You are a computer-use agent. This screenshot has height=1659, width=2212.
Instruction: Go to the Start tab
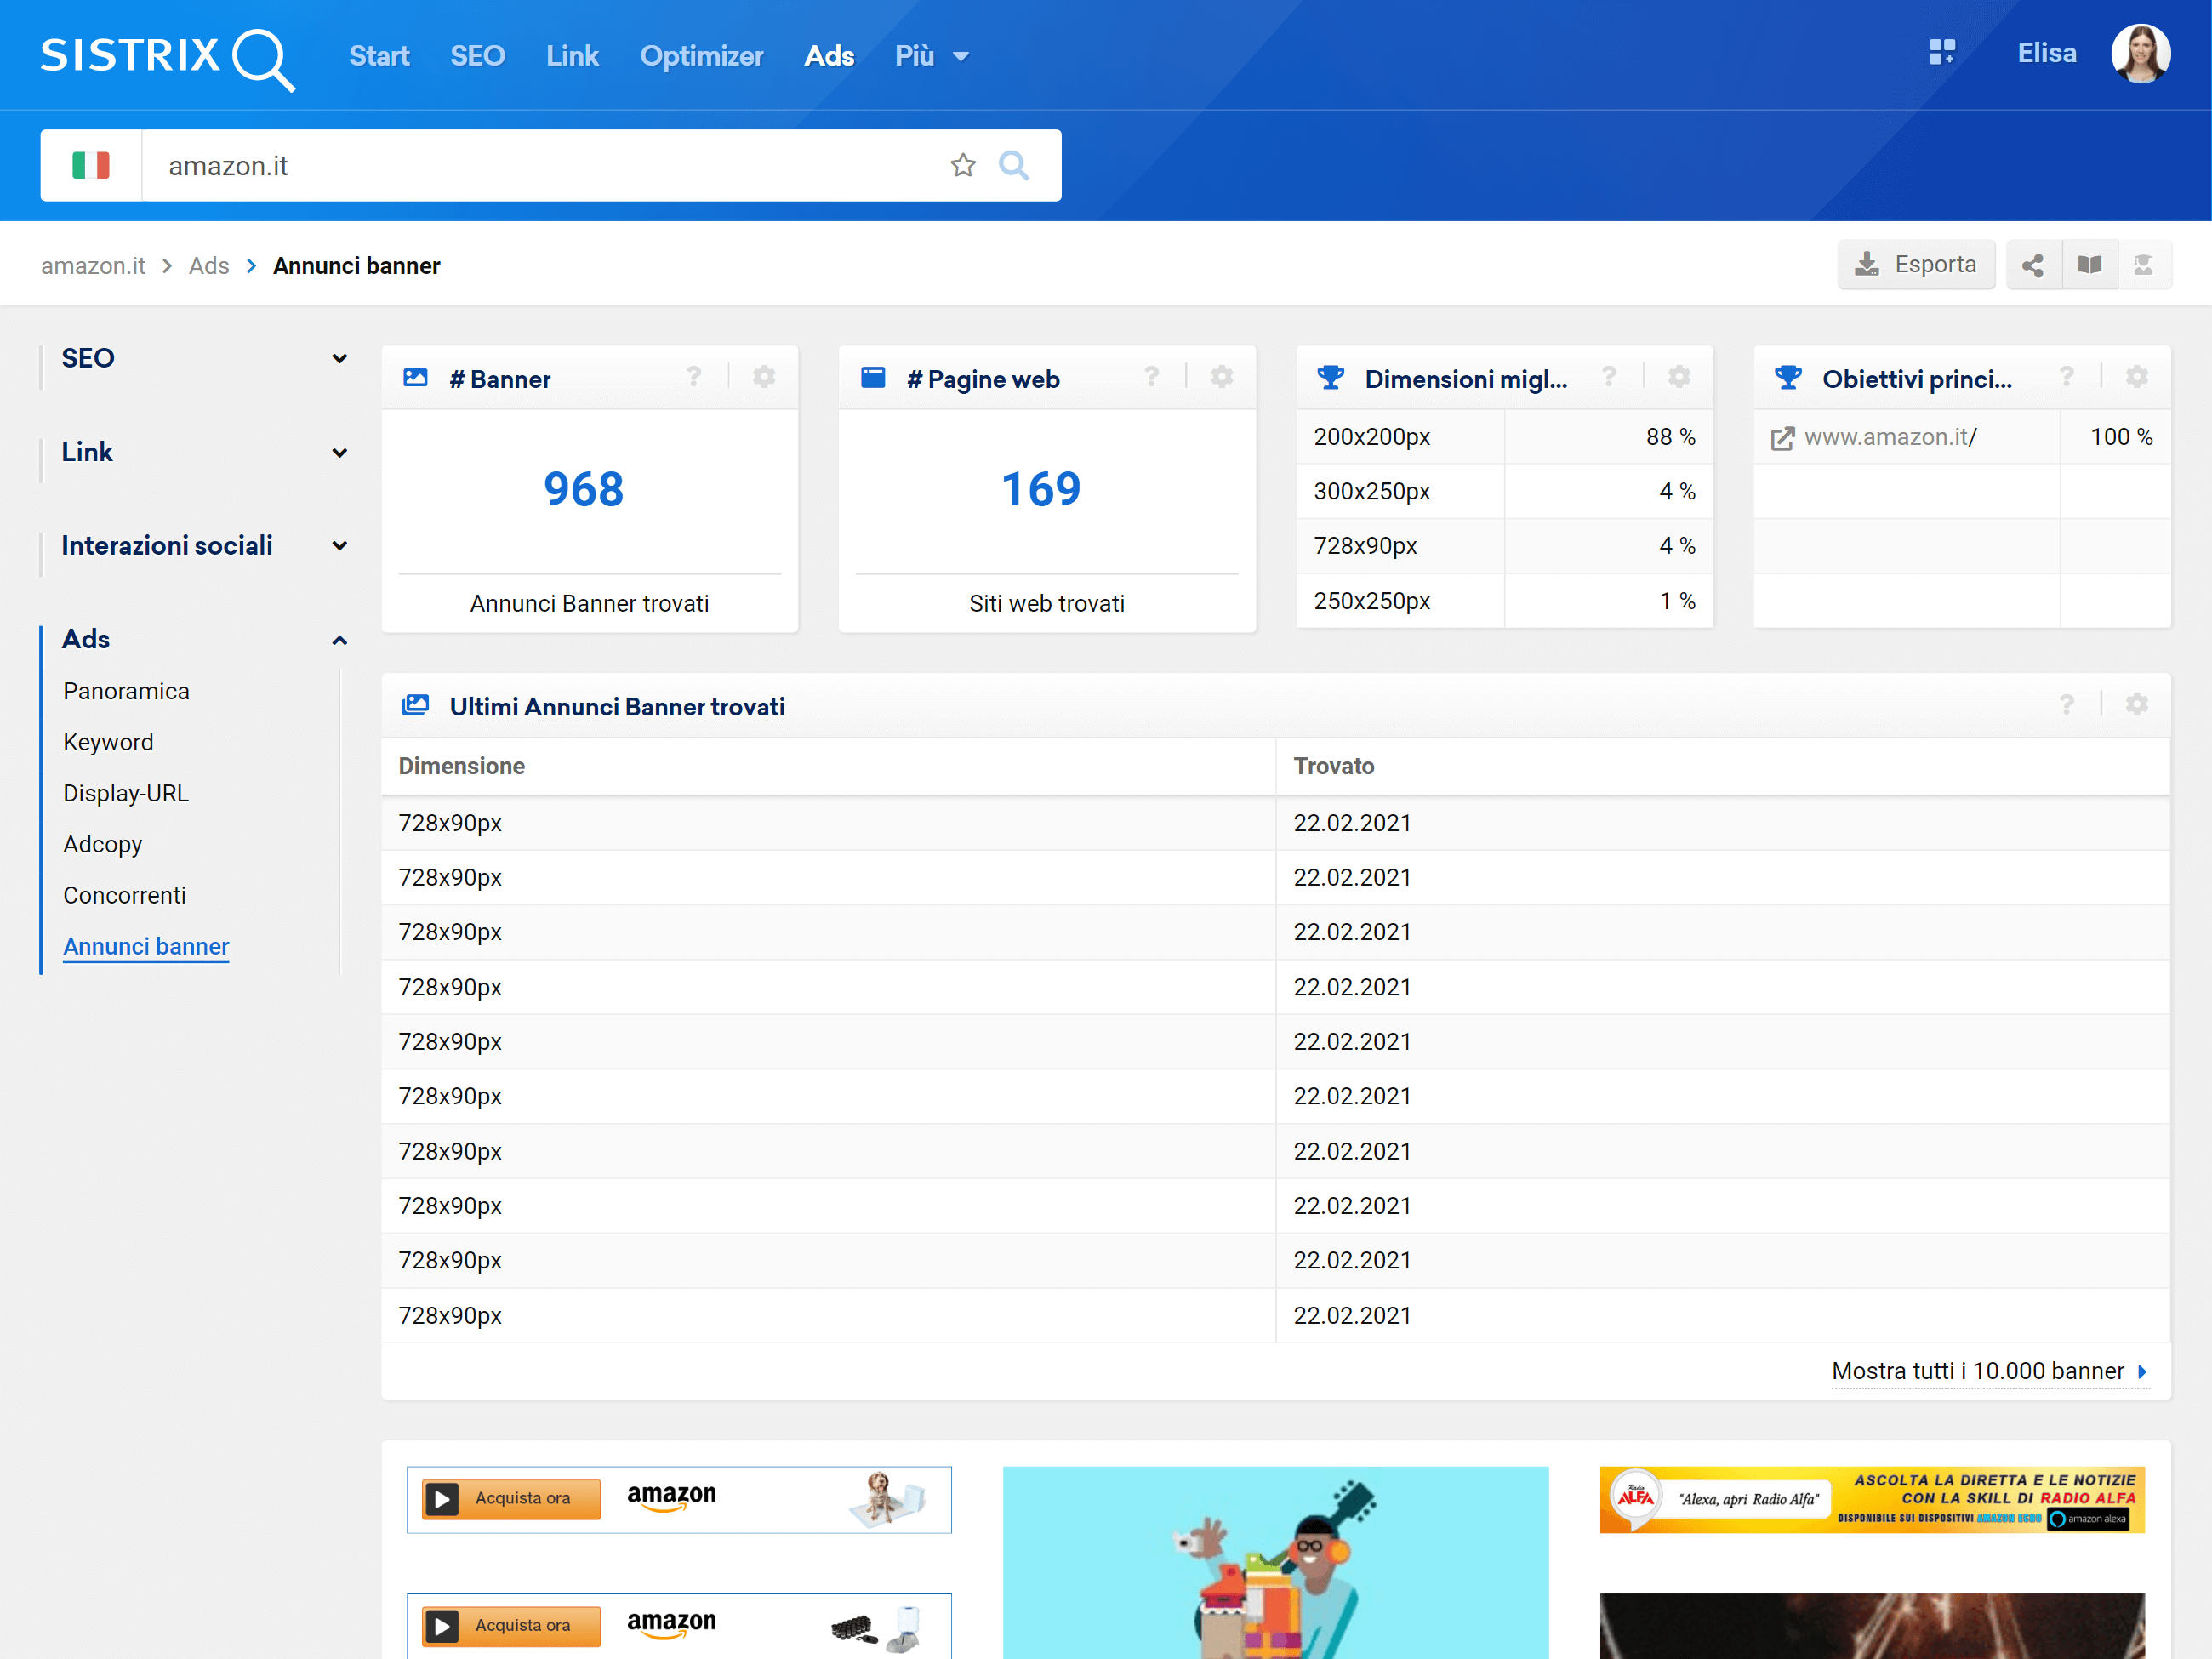379,56
